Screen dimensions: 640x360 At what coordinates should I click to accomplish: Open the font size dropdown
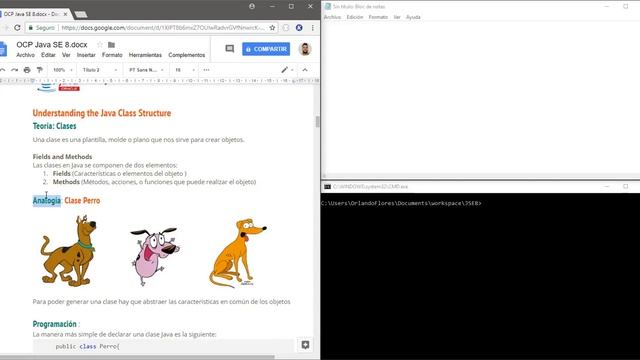[185, 70]
